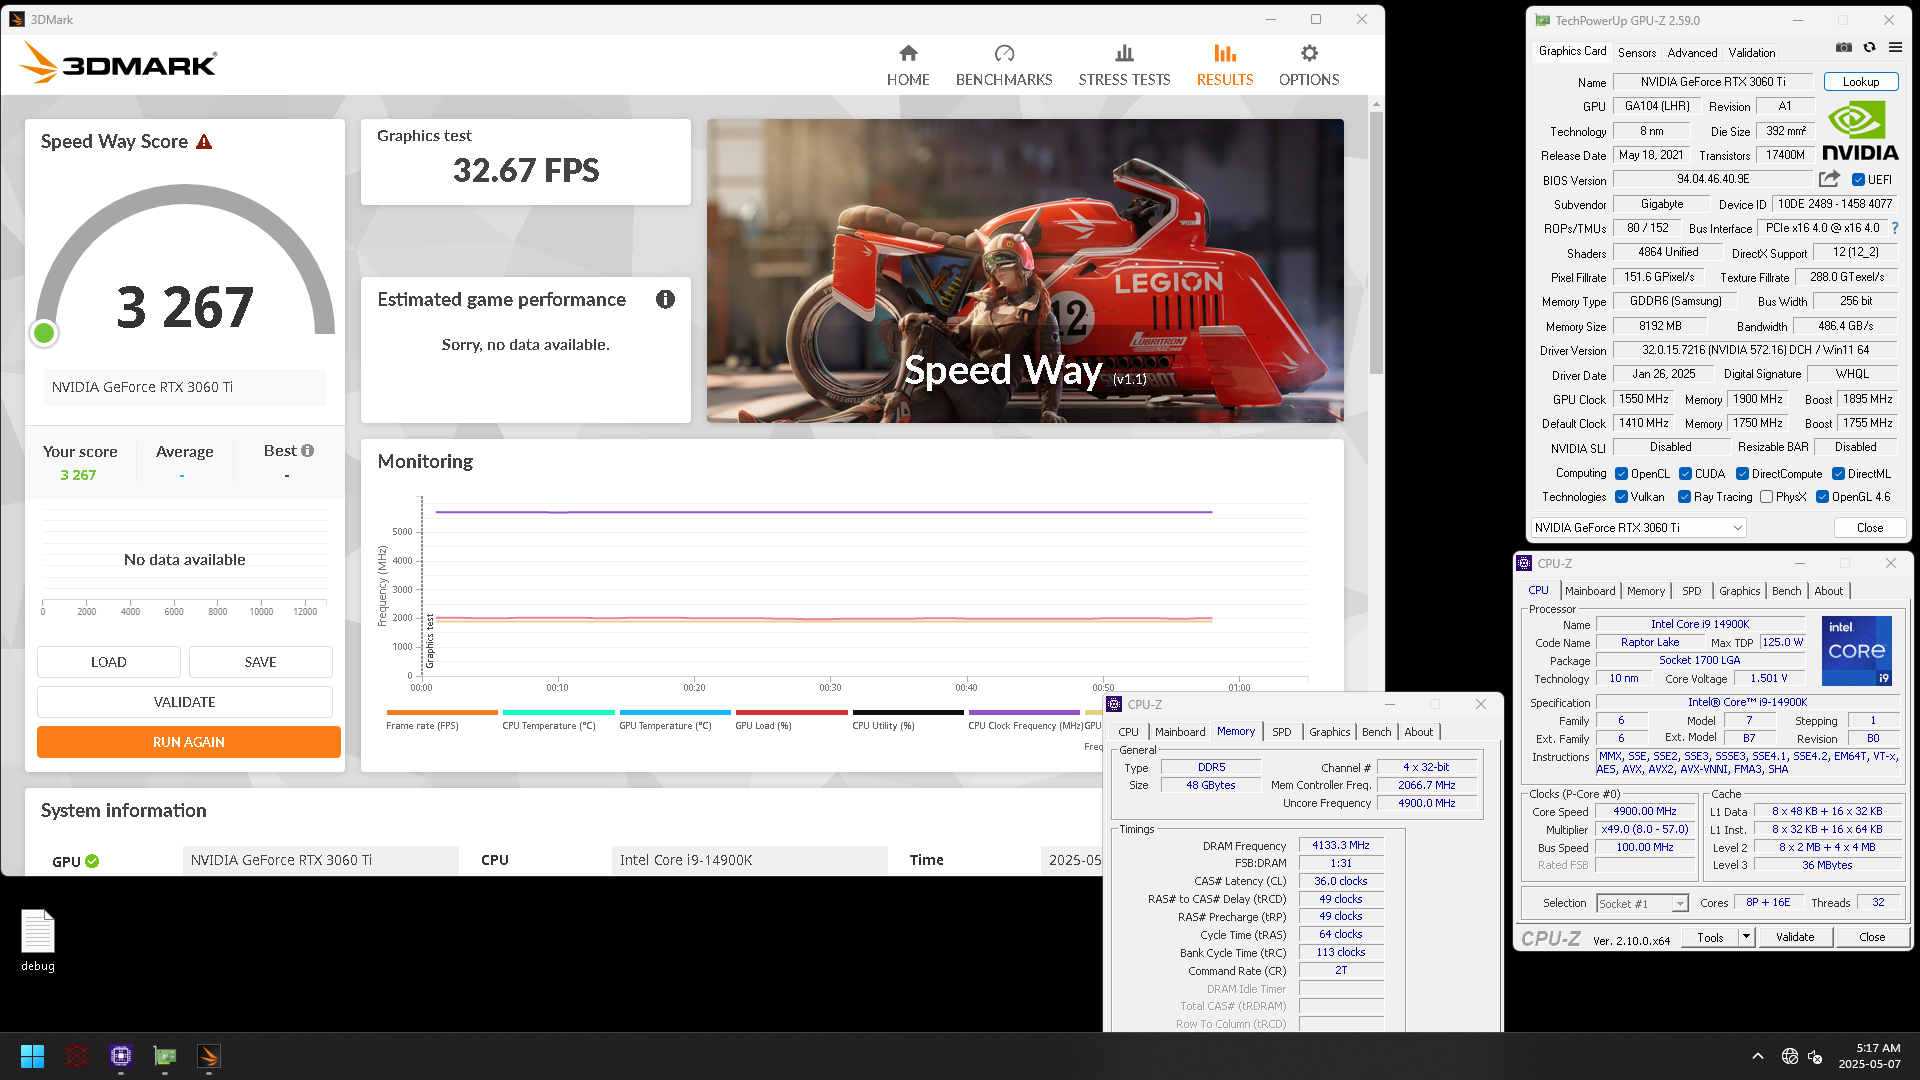1920x1080 pixels.
Task: Click the green score marker on gauge
Action: (44, 333)
